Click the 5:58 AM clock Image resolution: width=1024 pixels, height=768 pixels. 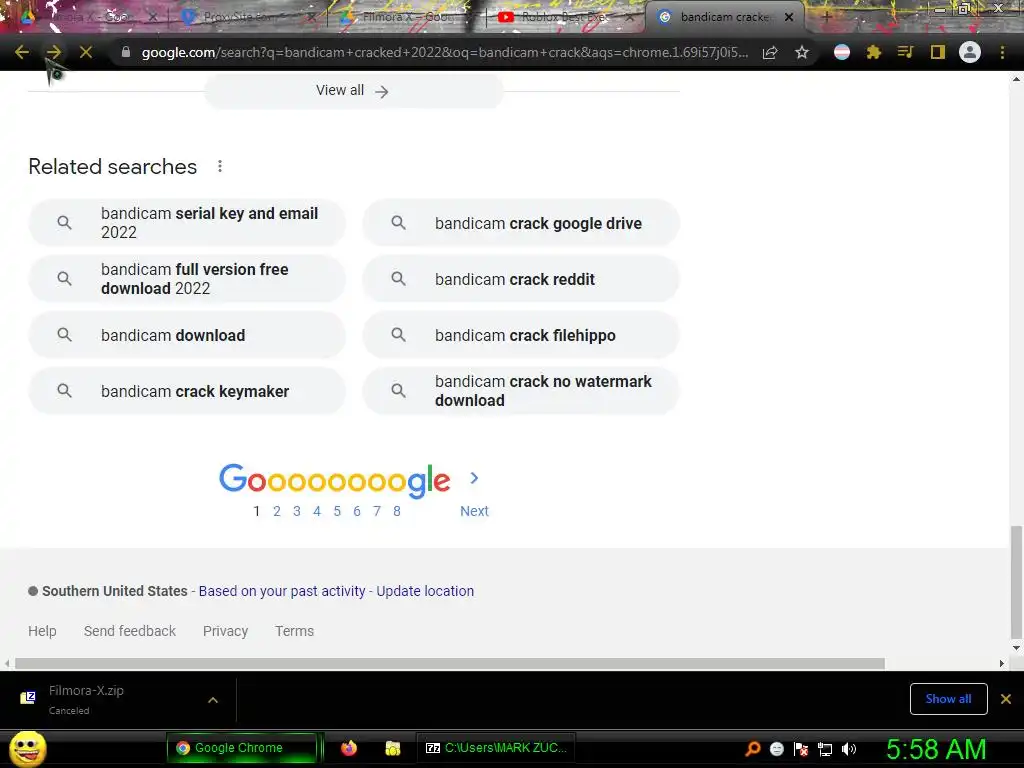coord(936,749)
